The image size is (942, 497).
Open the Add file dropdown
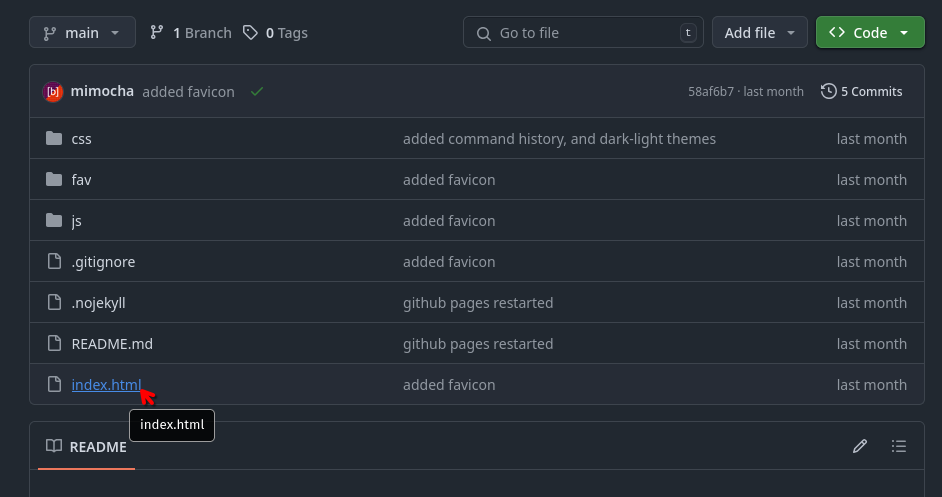pos(759,32)
